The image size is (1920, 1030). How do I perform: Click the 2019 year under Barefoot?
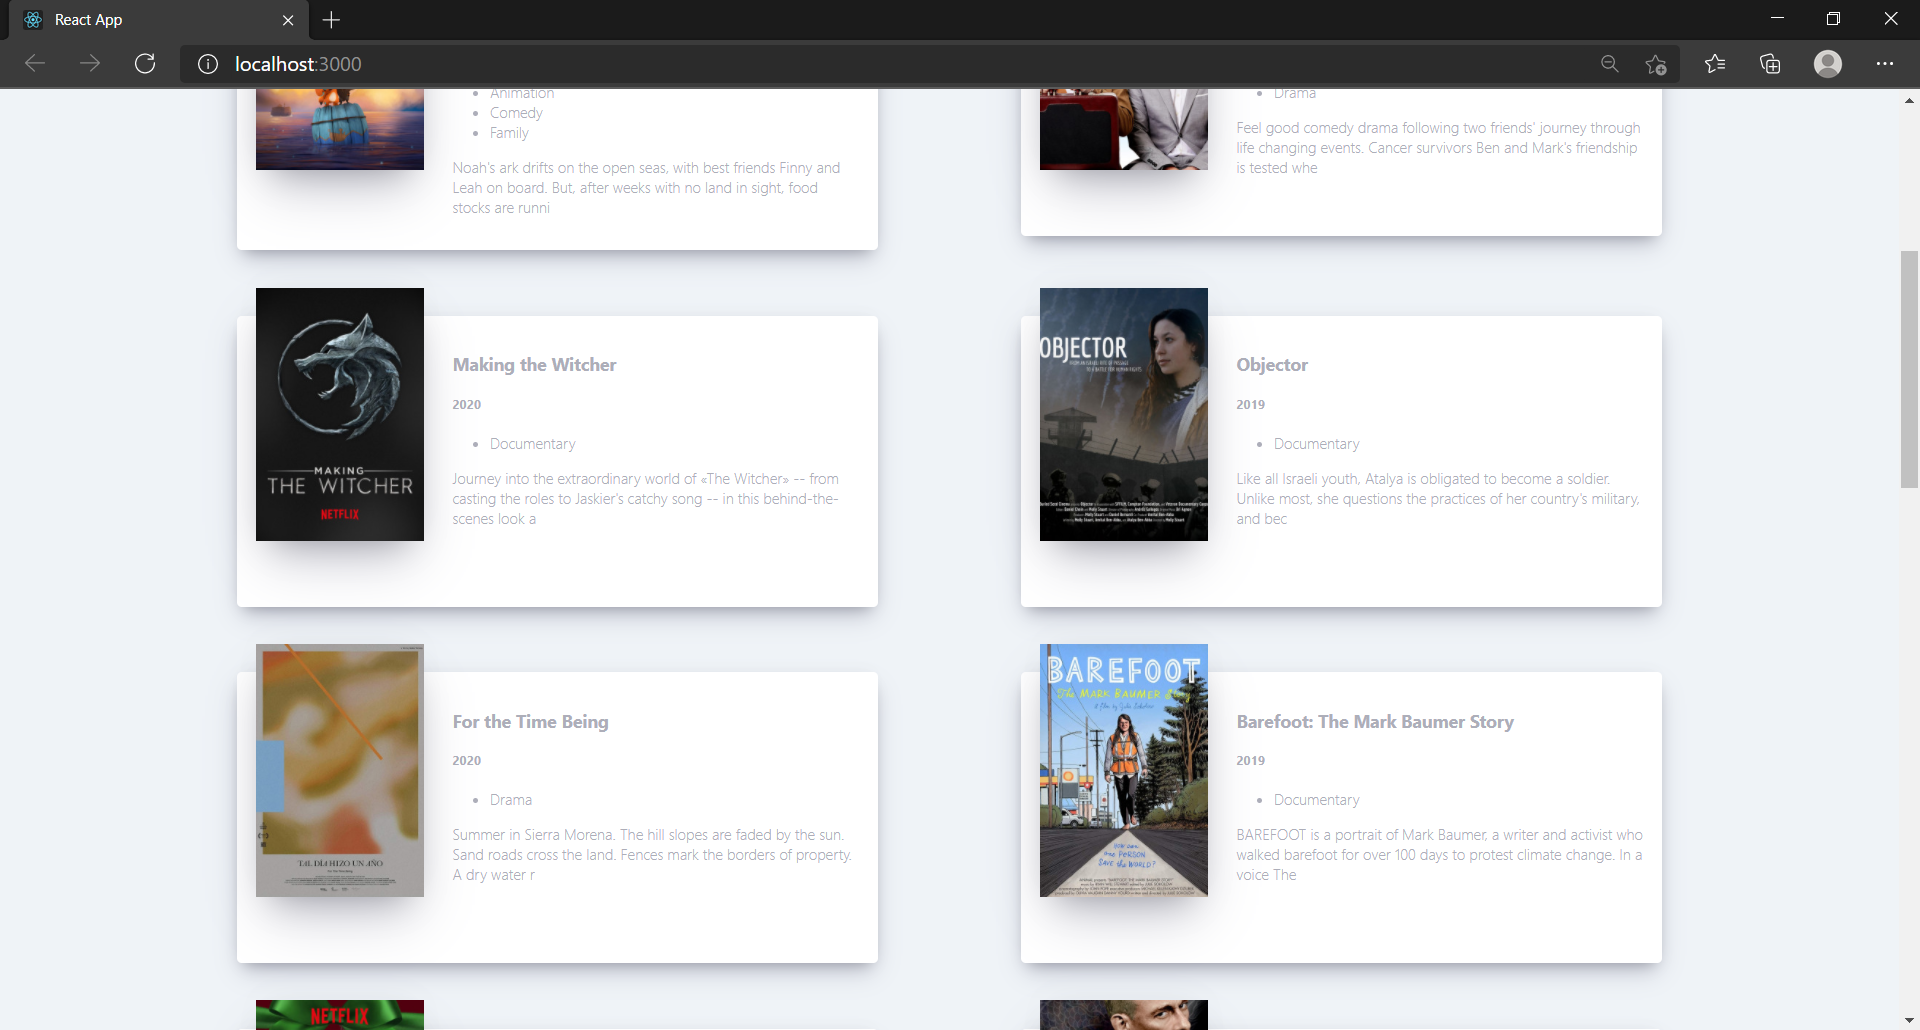(1250, 761)
